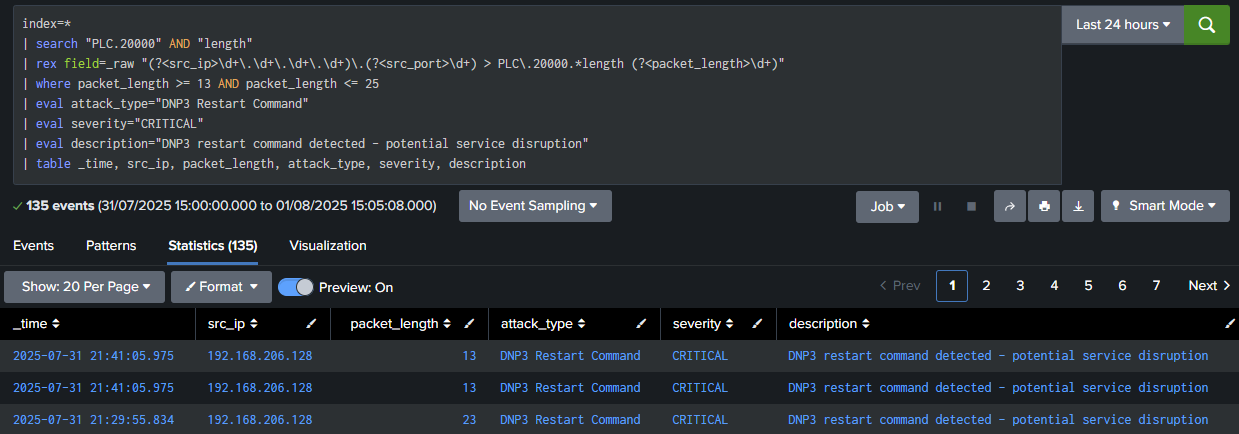
Task: Open the Job menu
Action: tap(887, 206)
